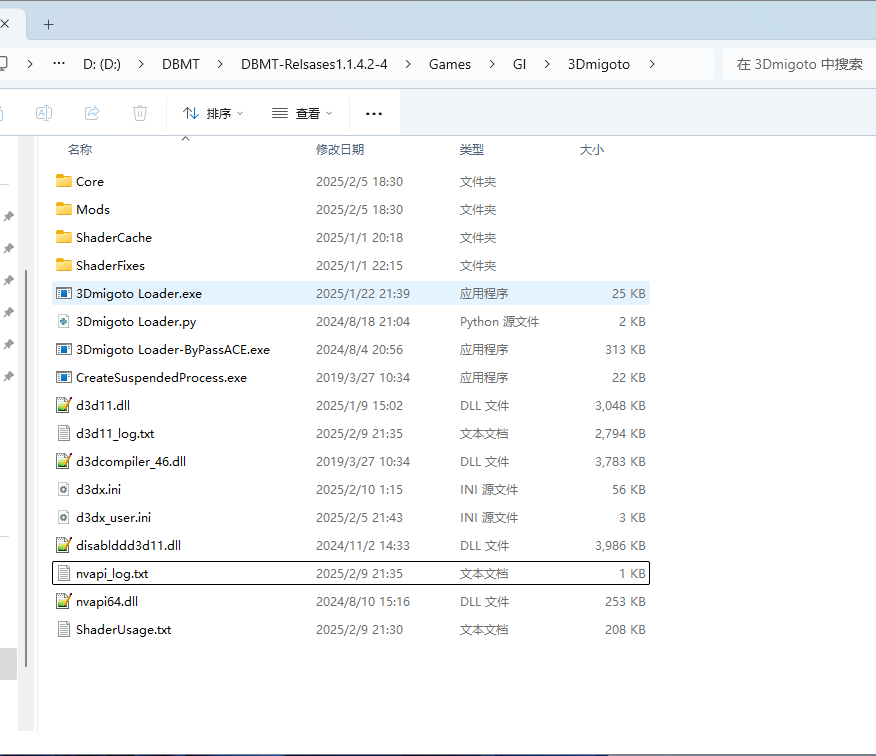Select the ShaderUsage.txt file name
The image size is (876, 756).
[123, 630]
